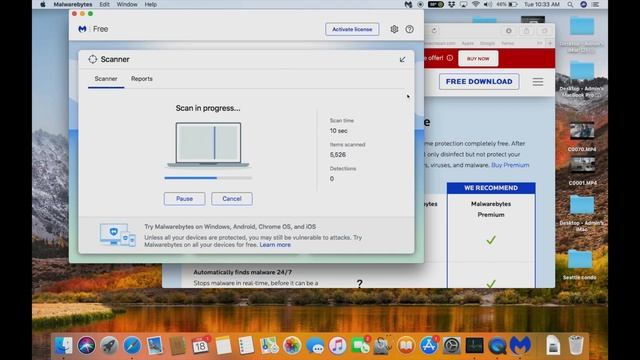Switch to the Reports tab

[x=142, y=79]
